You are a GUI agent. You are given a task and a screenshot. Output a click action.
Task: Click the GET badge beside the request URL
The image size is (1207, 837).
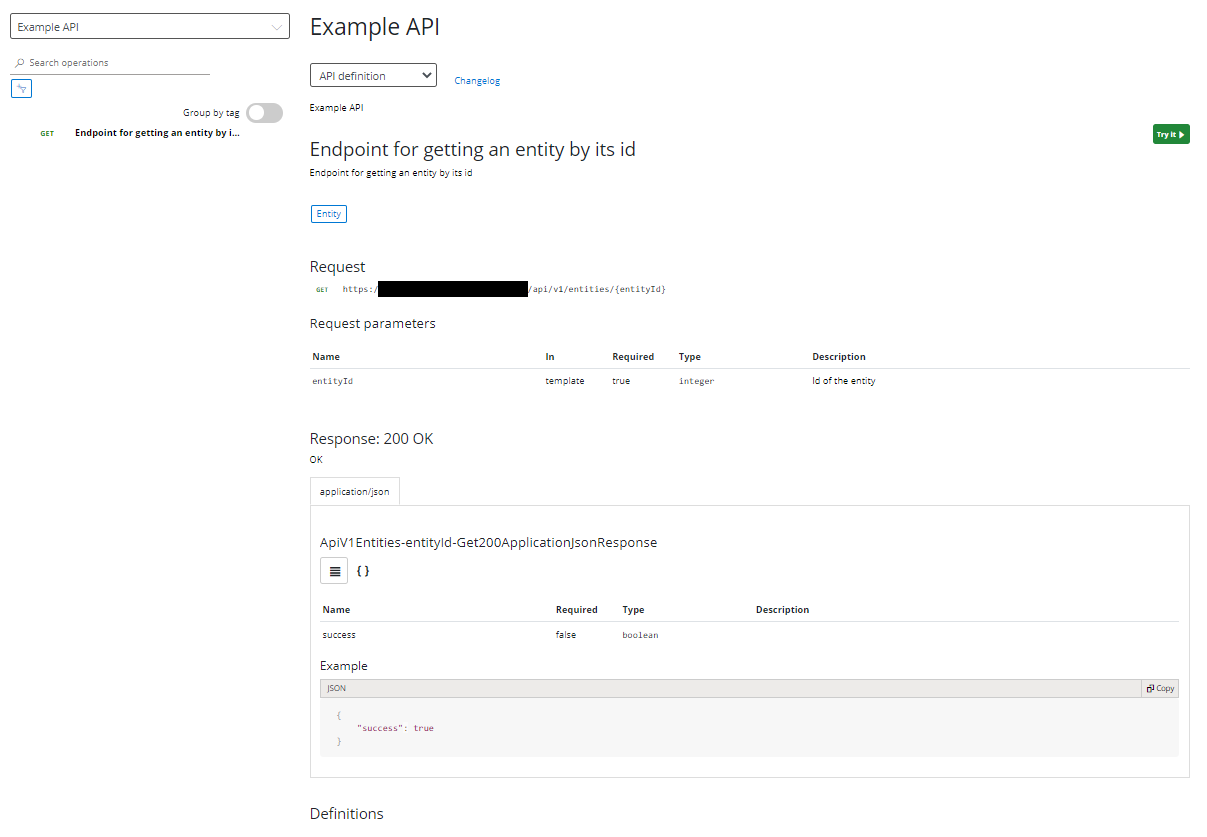(x=322, y=289)
